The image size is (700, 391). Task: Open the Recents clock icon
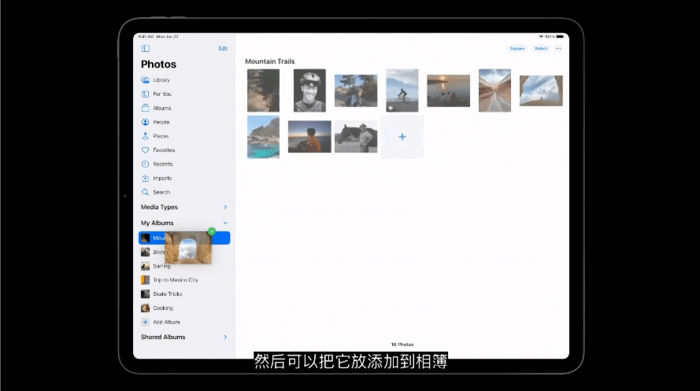coord(145,164)
